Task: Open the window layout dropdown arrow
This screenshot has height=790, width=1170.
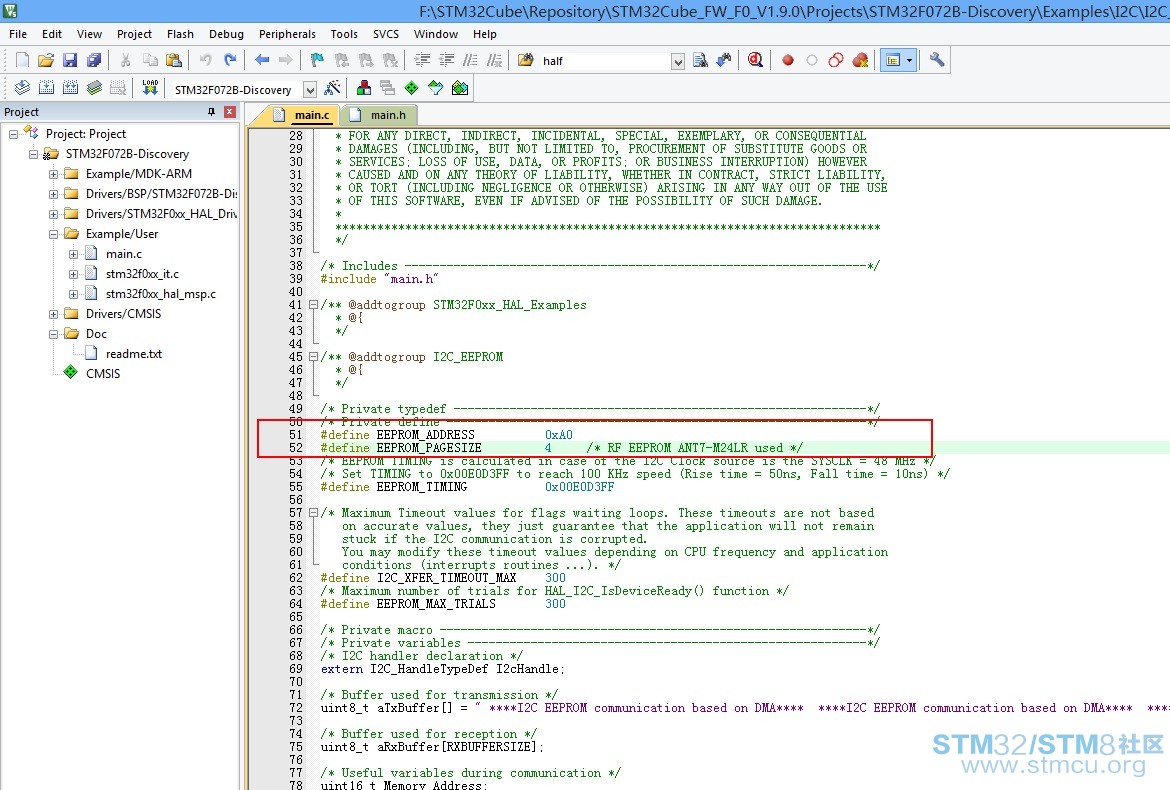Action: click(910, 60)
